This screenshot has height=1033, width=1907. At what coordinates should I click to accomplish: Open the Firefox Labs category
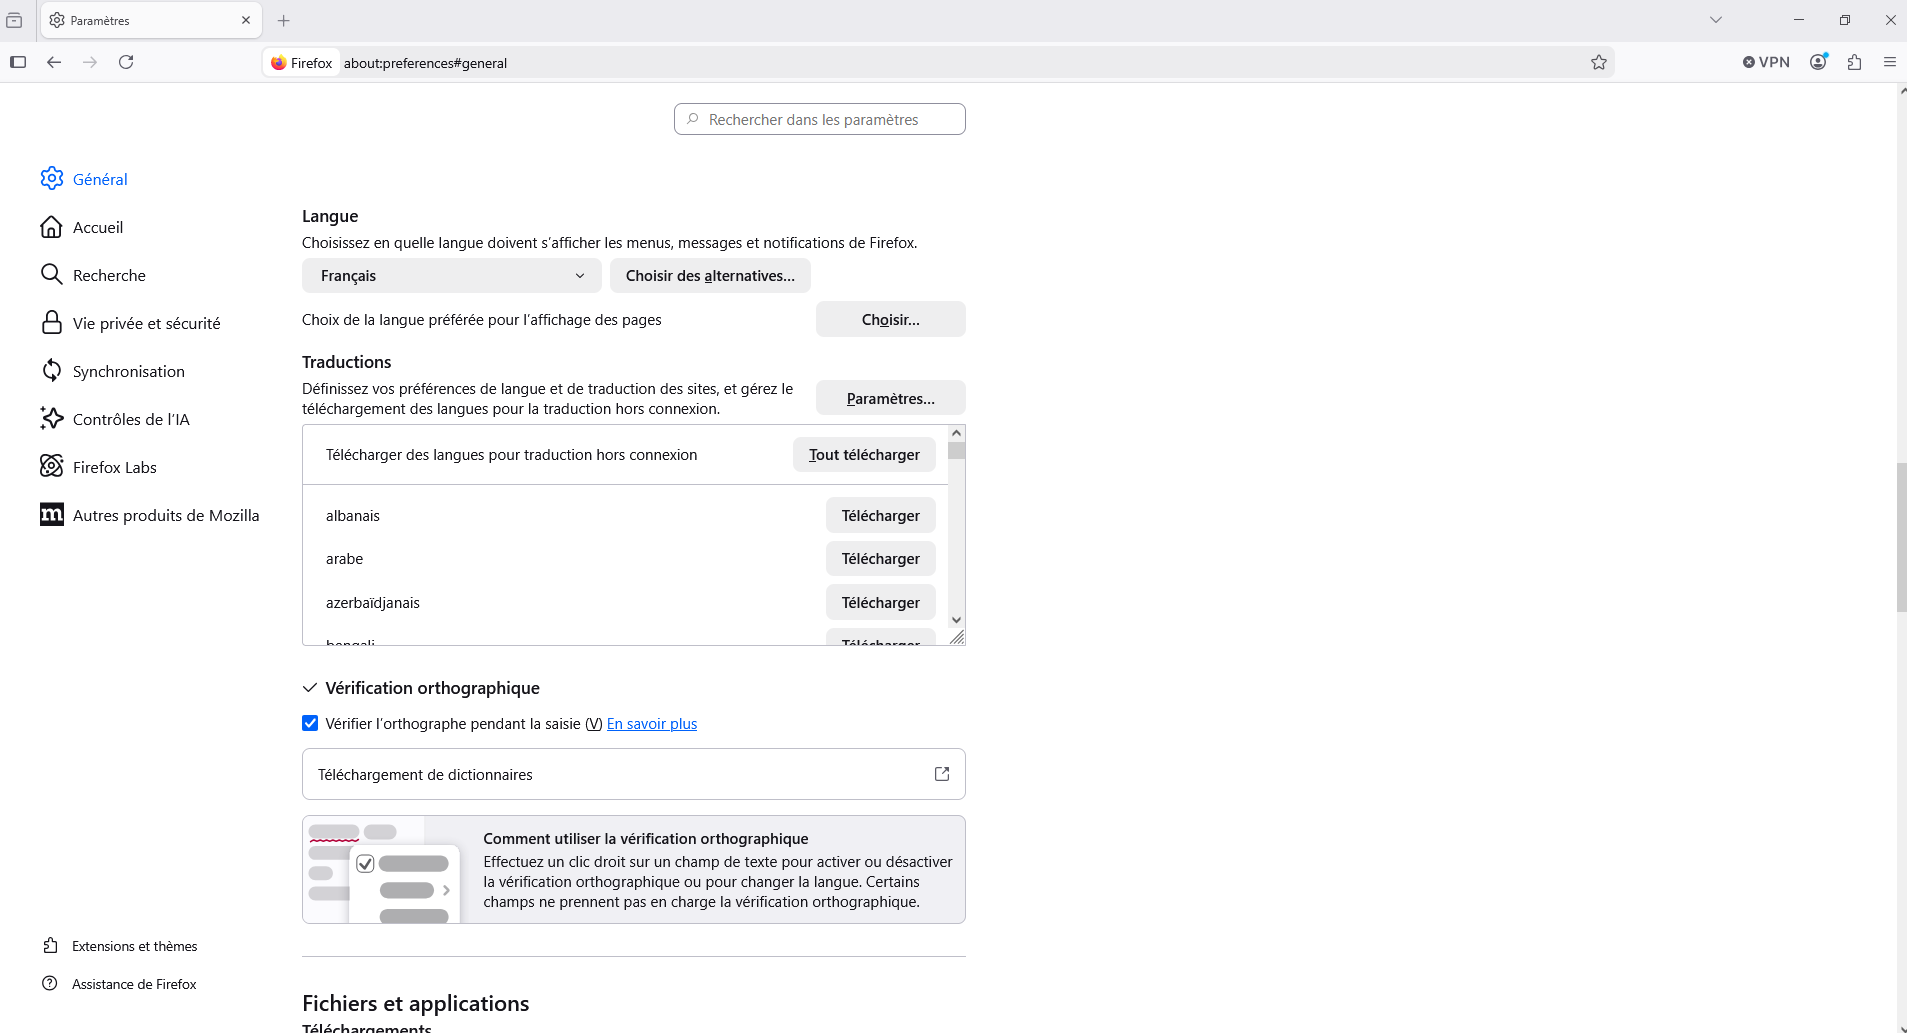(x=114, y=467)
